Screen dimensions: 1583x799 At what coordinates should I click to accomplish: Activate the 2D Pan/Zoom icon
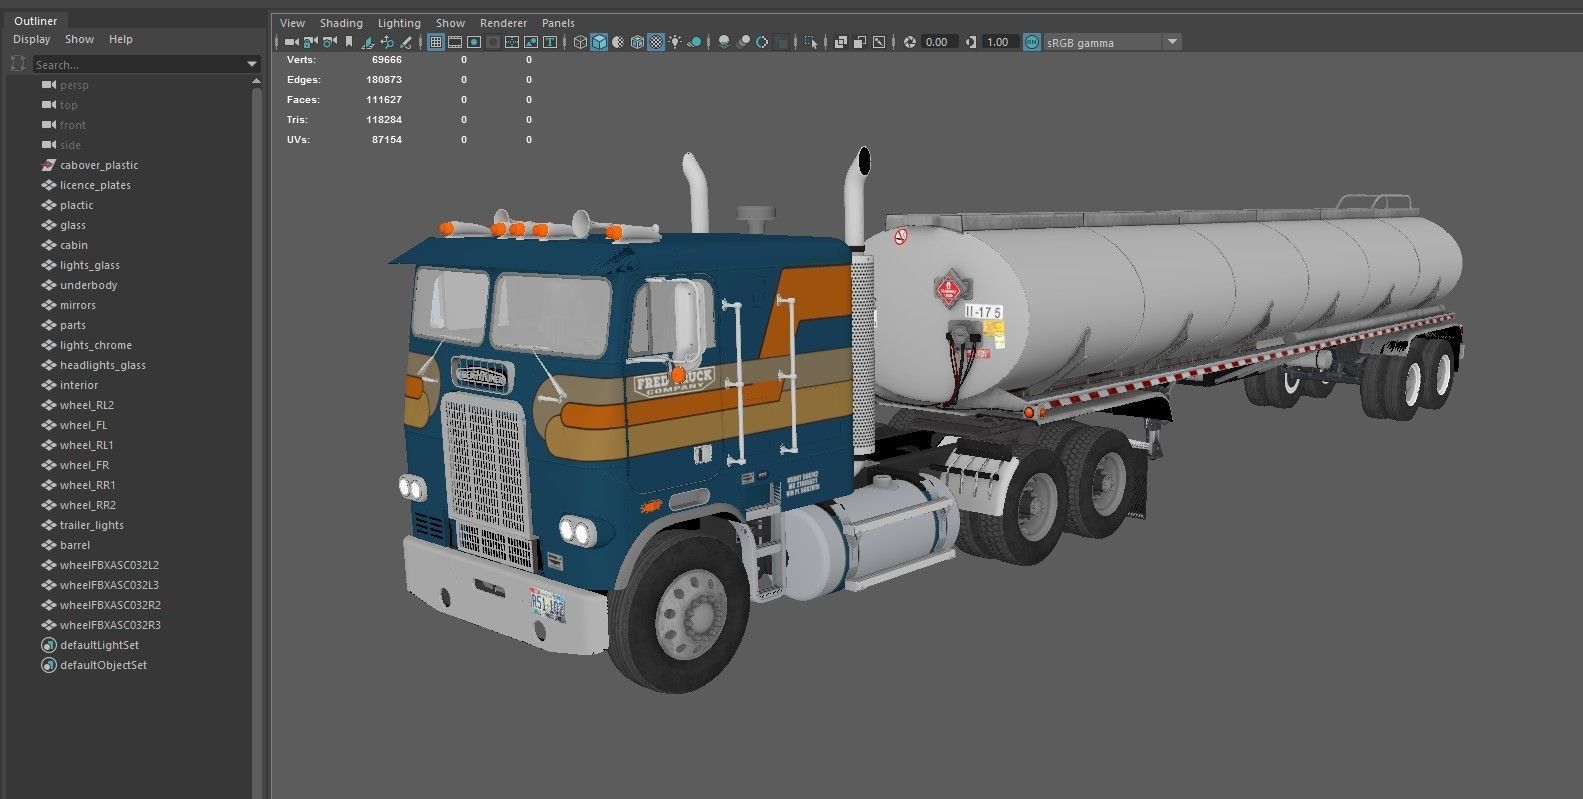[387, 42]
